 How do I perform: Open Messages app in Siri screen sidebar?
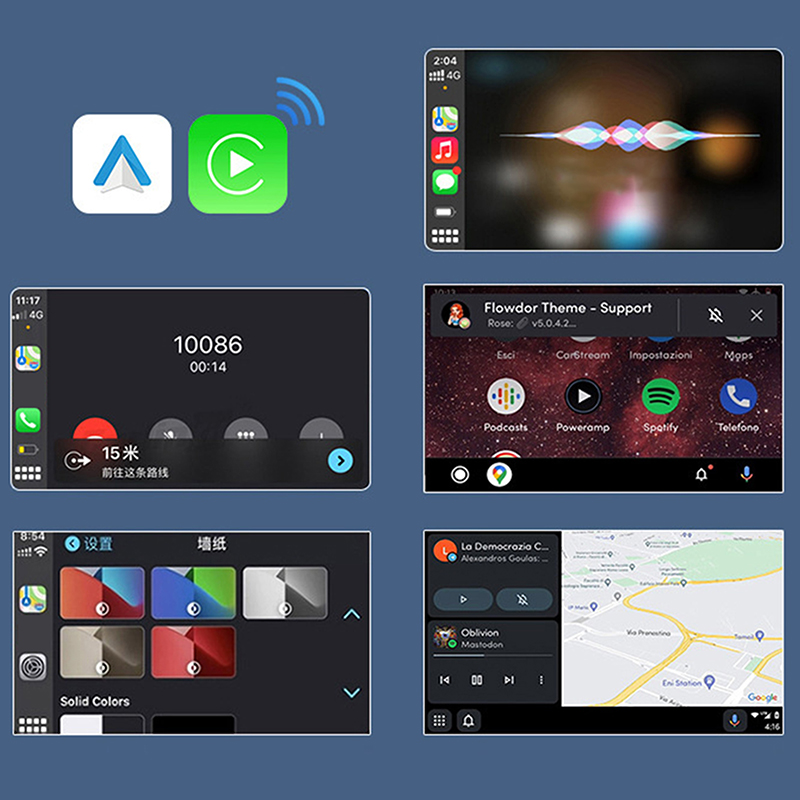pos(445,181)
